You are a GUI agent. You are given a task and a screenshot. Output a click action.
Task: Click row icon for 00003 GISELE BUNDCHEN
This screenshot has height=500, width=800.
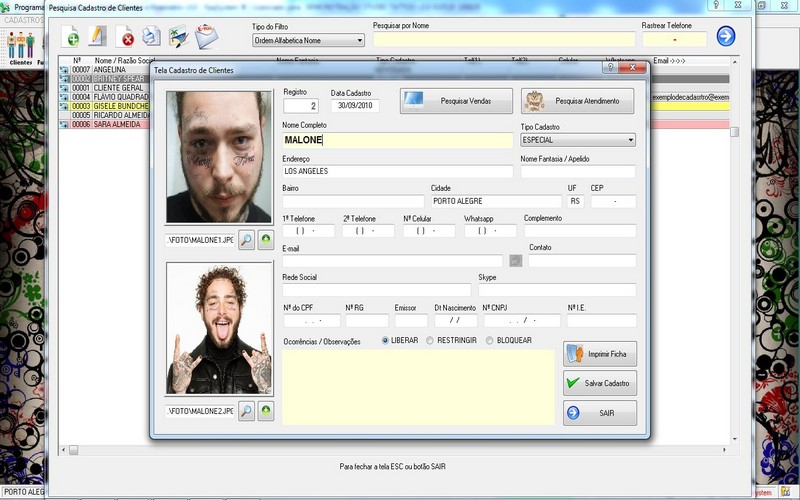(64, 106)
